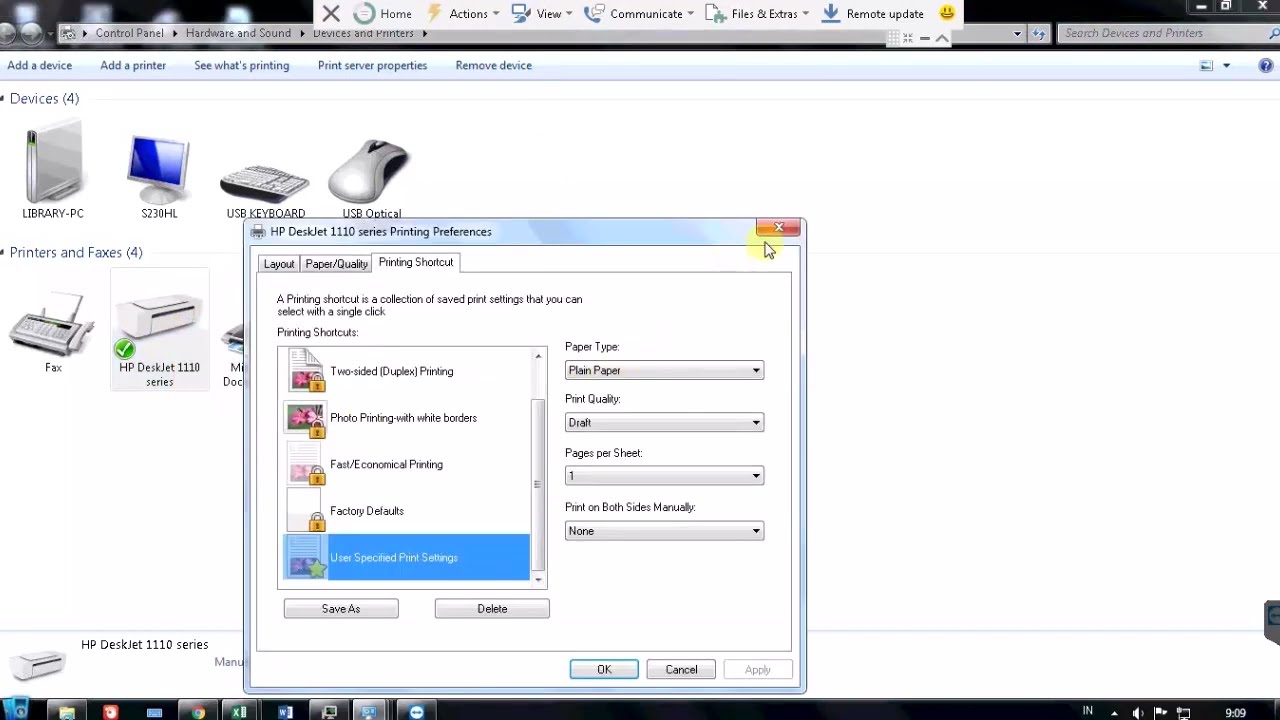Select the S230HL monitor icon
This screenshot has width=1280, height=720.
[x=159, y=170]
